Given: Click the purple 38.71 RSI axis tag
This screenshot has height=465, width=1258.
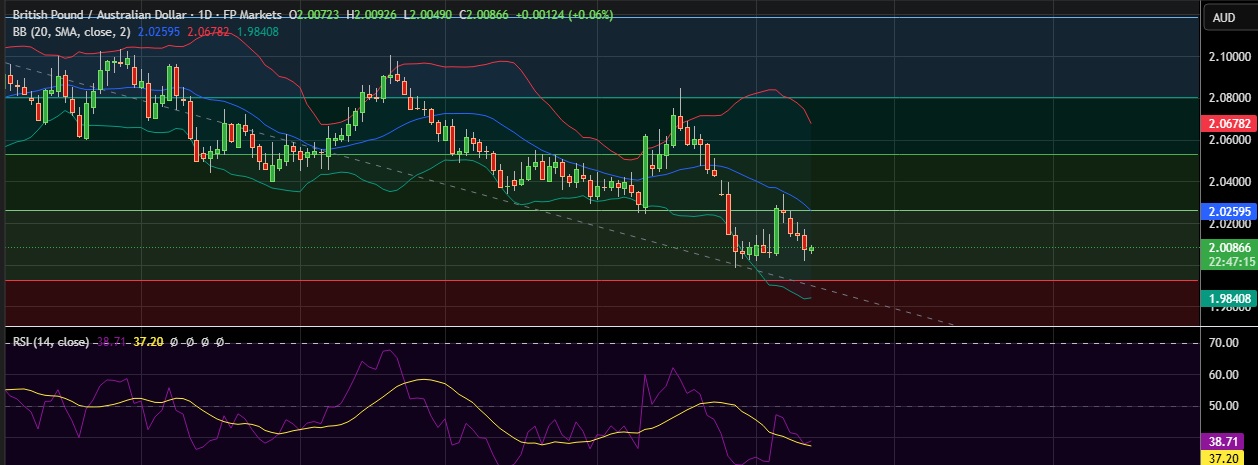Looking at the screenshot, I should [x=1224, y=440].
